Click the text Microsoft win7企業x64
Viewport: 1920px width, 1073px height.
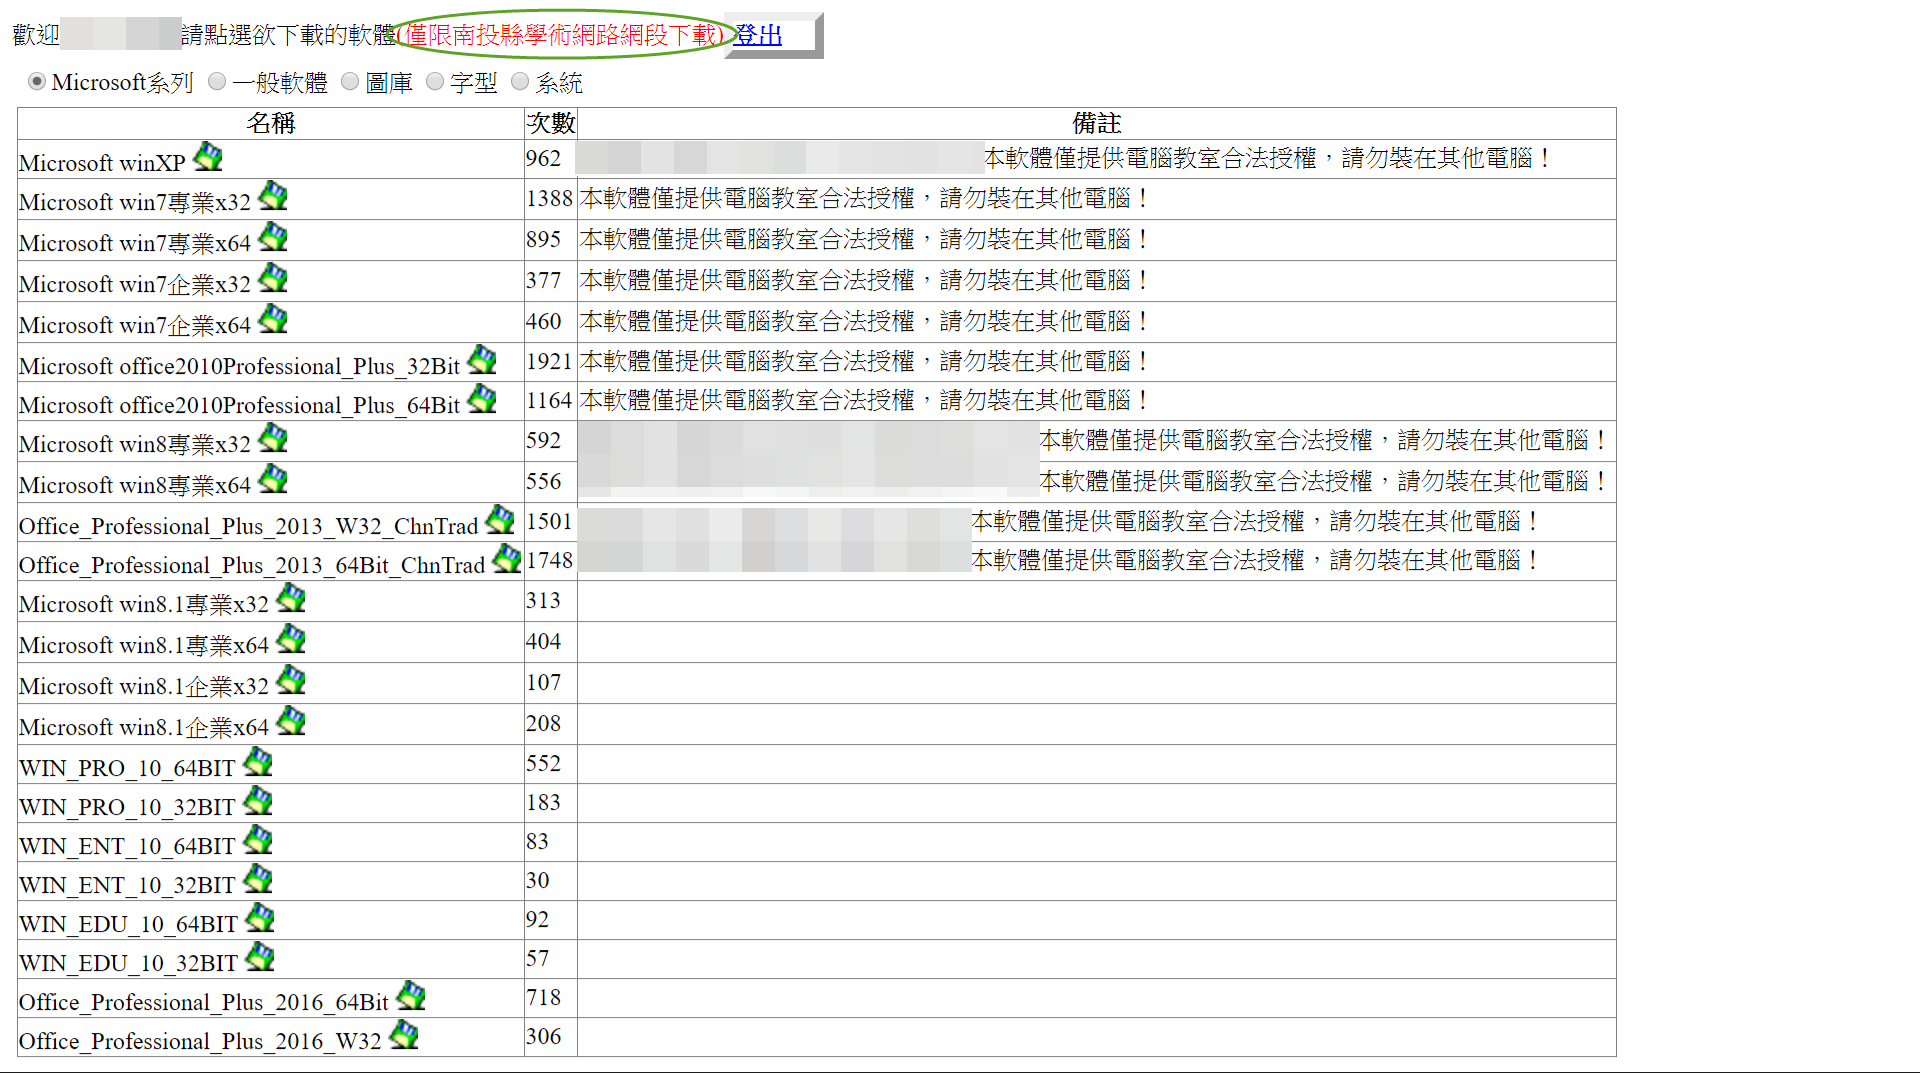point(135,325)
